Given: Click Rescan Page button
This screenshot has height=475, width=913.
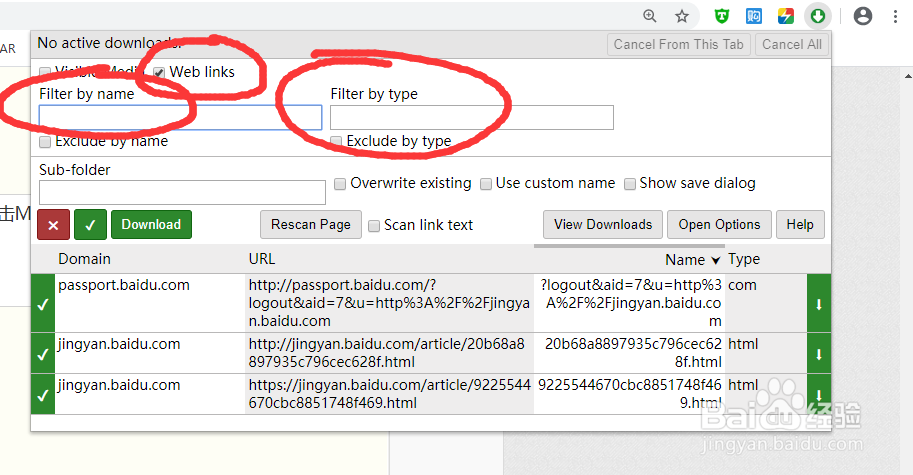Looking at the screenshot, I should (x=311, y=225).
